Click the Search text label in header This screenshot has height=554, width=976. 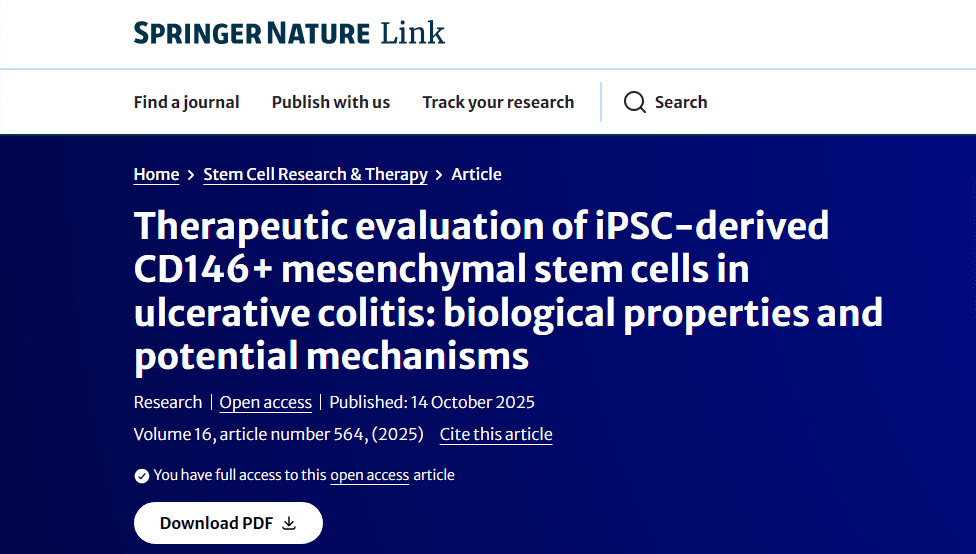pyautogui.click(x=681, y=102)
